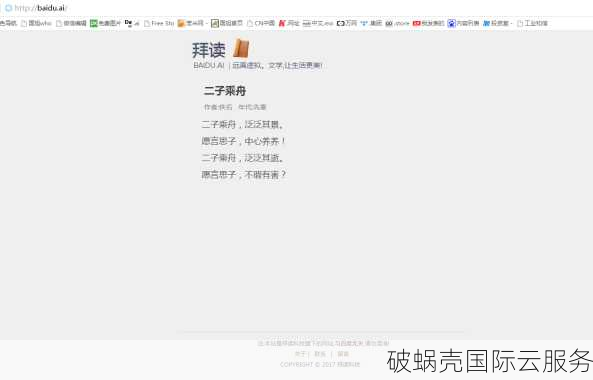Screen dimensions: 593x380
Task: Open the 工业和信 bookmark
Action: 532,23
